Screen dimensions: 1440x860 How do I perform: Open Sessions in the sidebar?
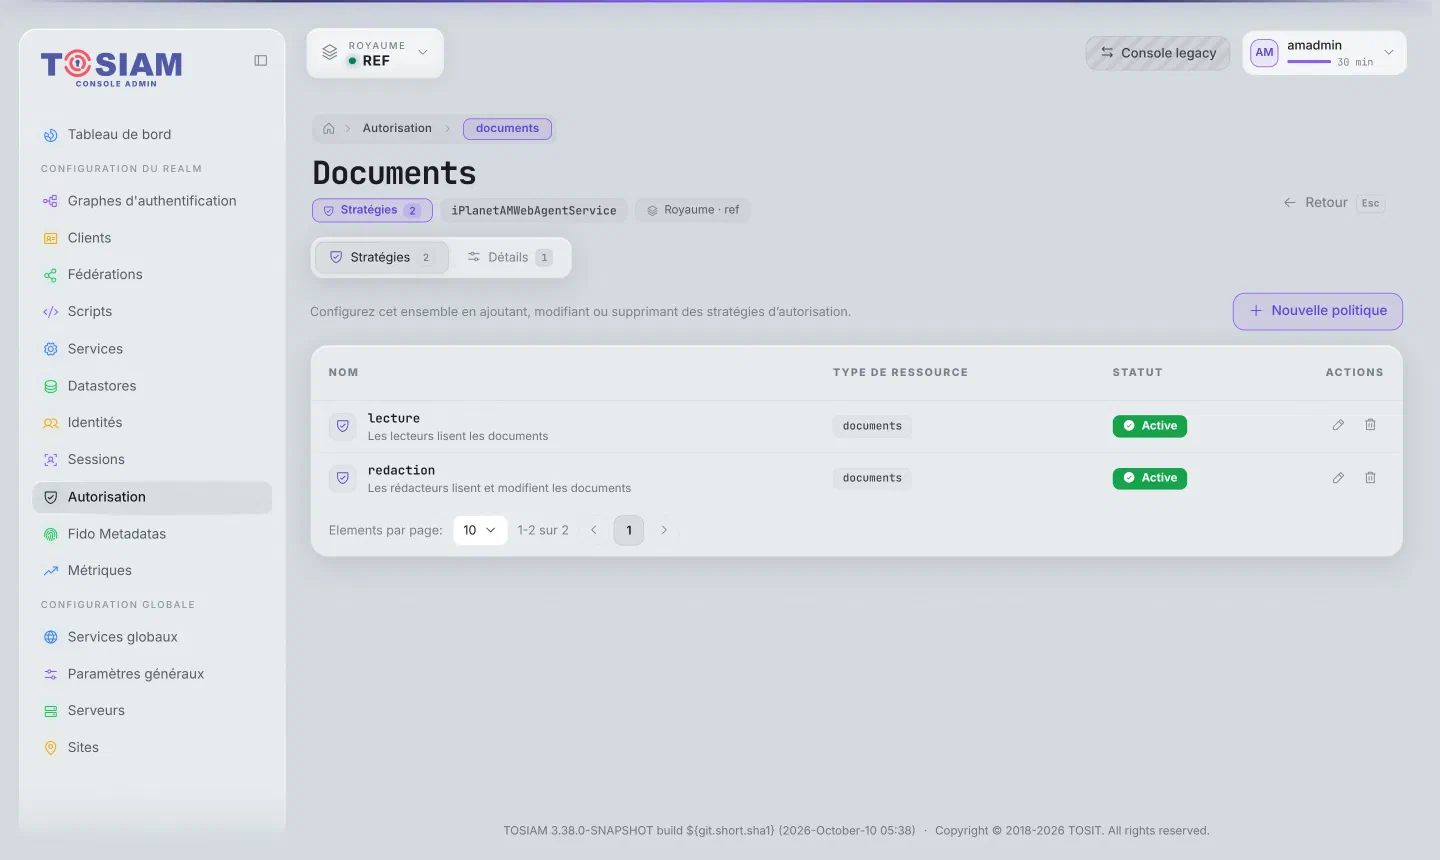(152, 460)
